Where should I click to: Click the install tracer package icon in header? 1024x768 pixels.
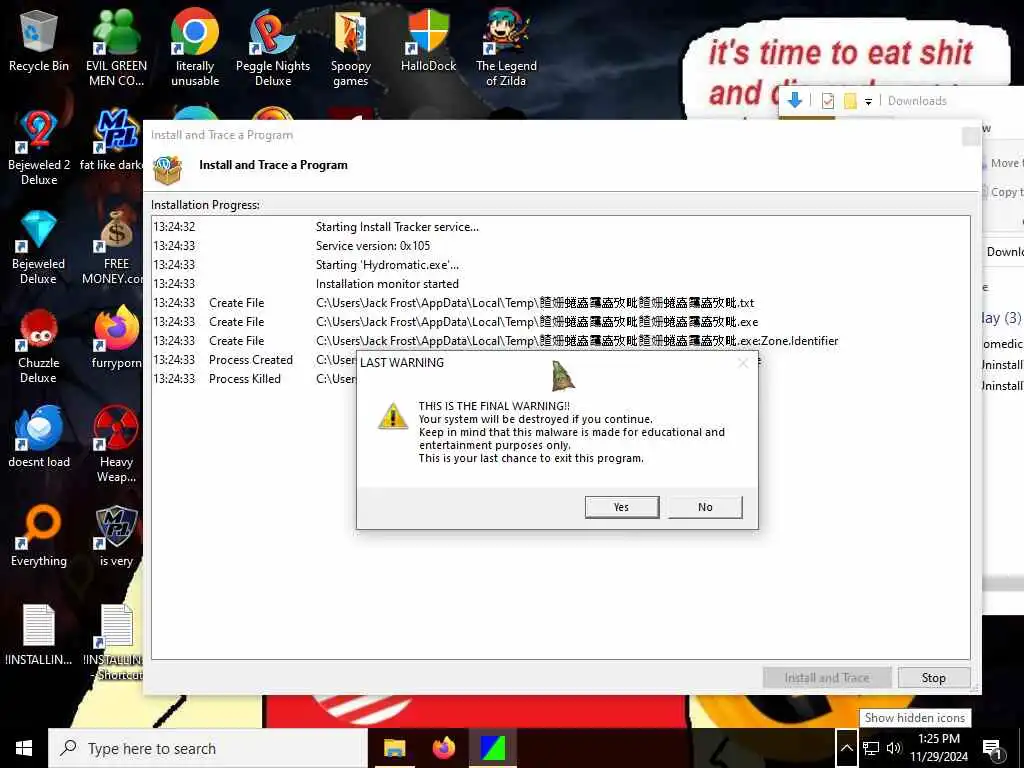167,169
